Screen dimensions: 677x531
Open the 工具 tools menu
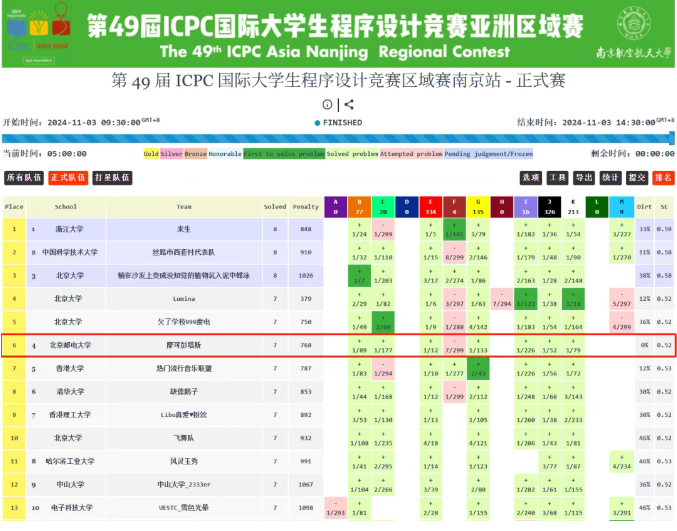click(x=557, y=177)
